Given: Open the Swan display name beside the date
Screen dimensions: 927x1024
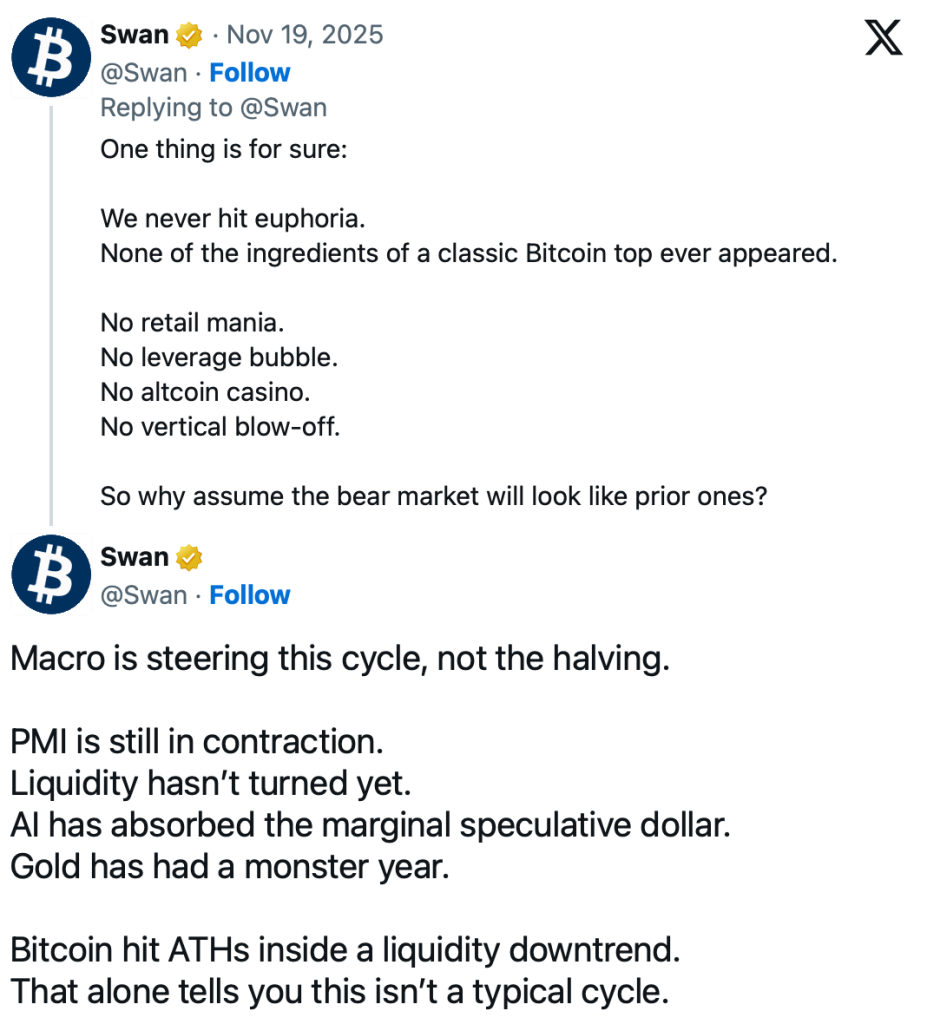Looking at the screenshot, I should (135, 35).
